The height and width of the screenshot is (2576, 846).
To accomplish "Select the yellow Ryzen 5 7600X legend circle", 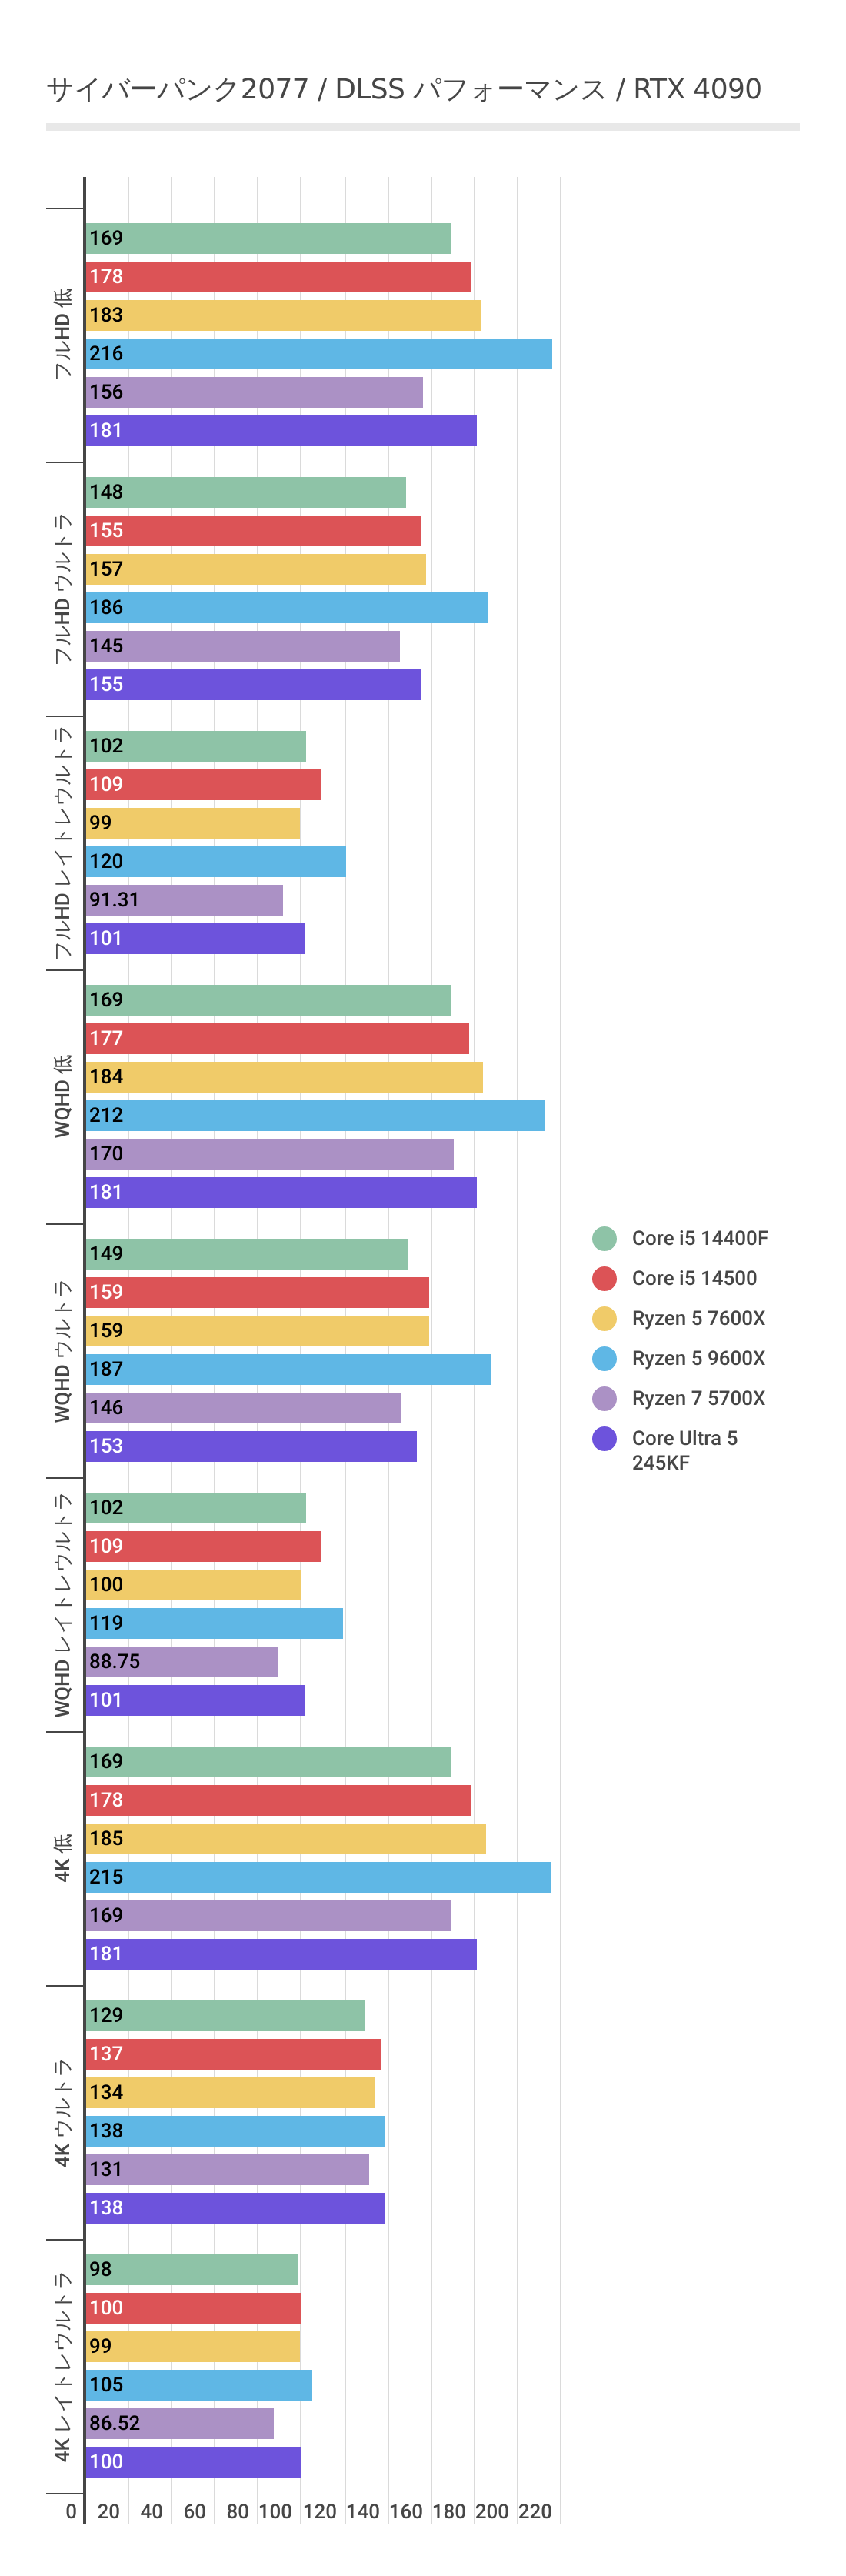I will click(x=604, y=1318).
